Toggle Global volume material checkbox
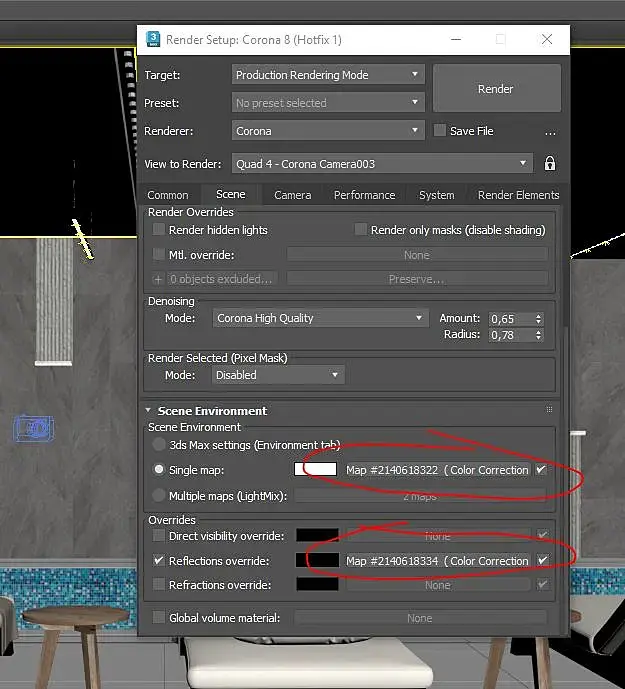Screen dimensions: 625x689 (x=159, y=617)
